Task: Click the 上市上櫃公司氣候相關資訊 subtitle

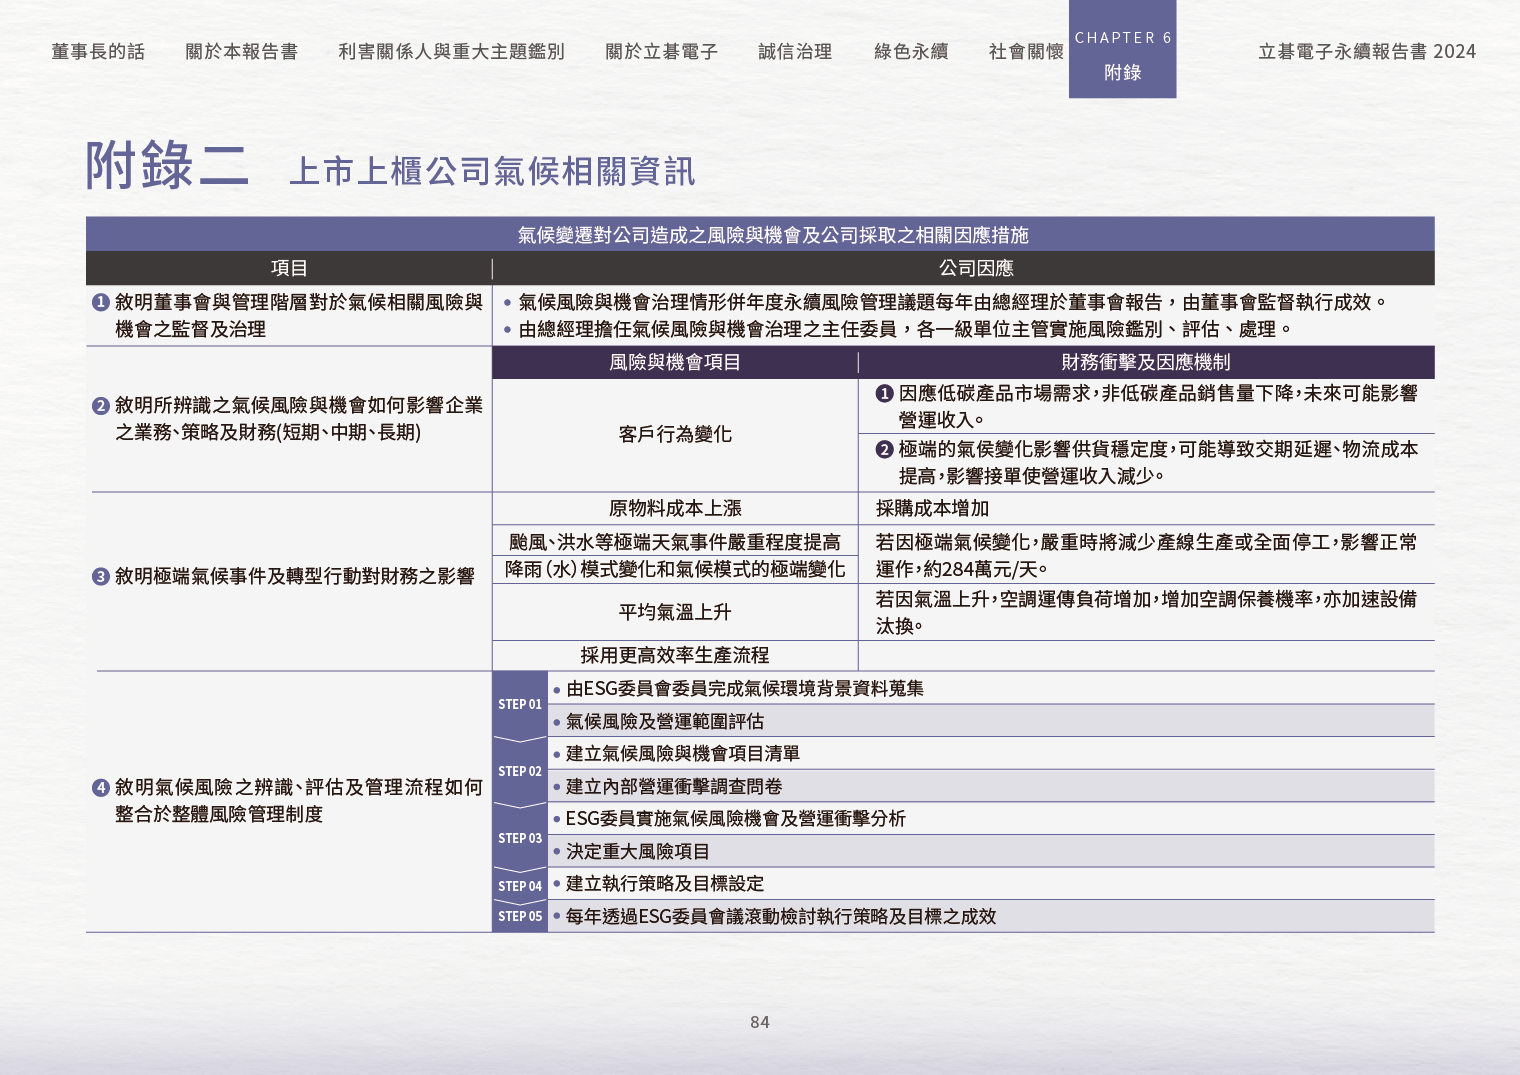Action: (491, 171)
